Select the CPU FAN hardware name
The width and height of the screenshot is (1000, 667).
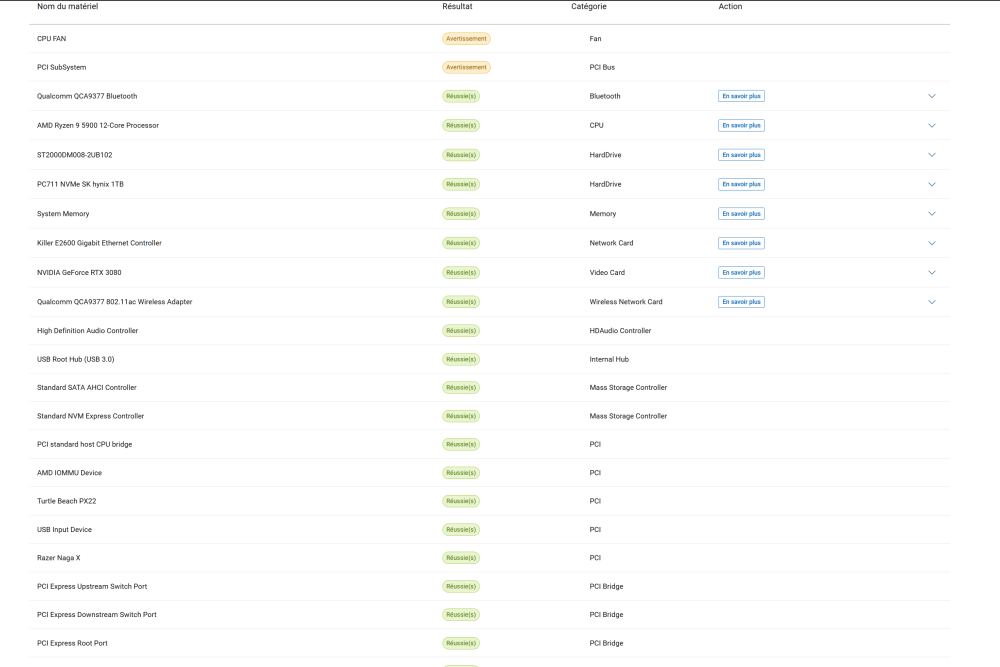[x=52, y=39]
